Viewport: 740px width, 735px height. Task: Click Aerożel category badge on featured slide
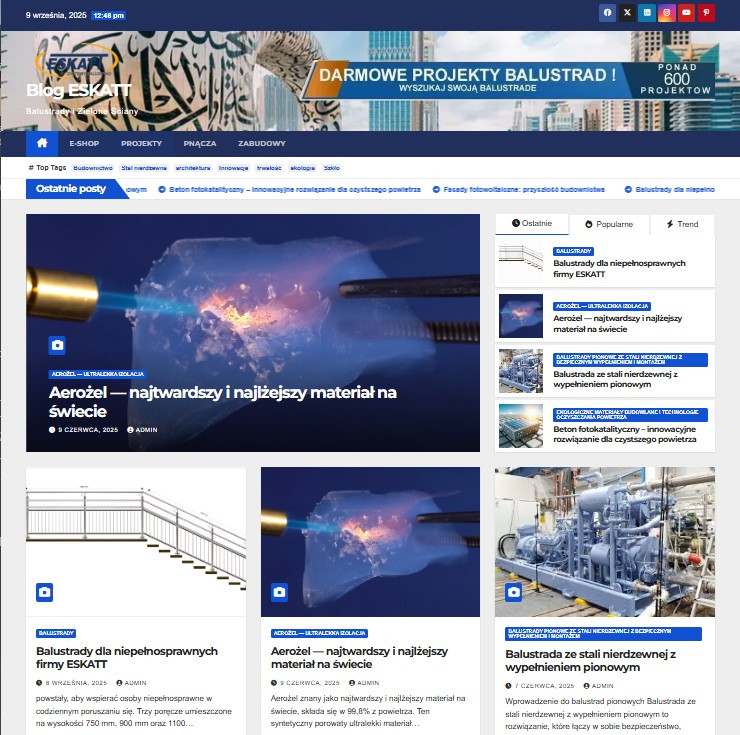(98, 374)
